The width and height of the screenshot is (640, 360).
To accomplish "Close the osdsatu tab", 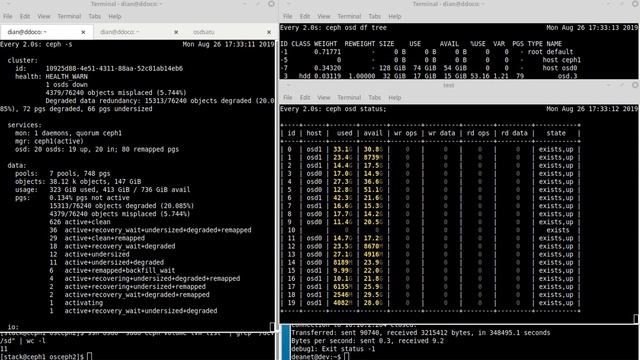I will (269, 32).
